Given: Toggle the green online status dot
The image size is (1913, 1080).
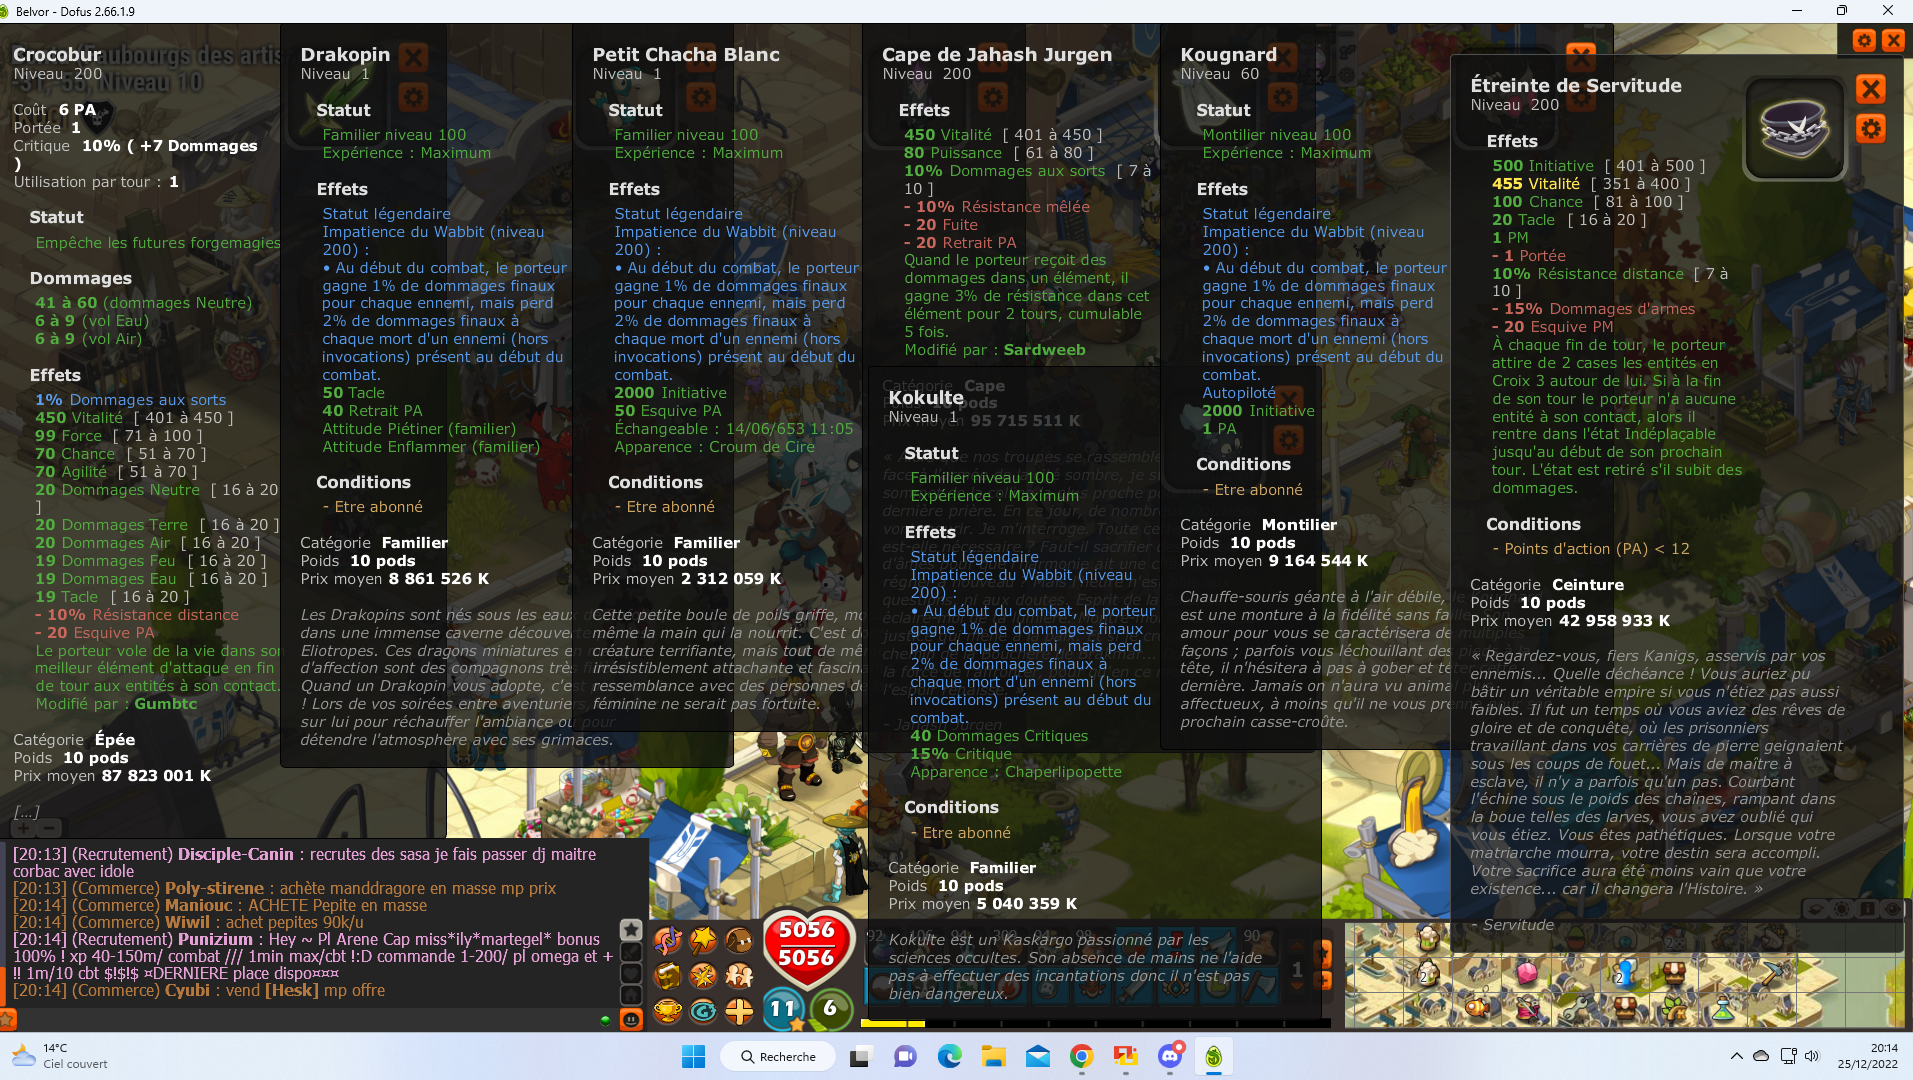Looking at the screenshot, I should tap(605, 1021).
